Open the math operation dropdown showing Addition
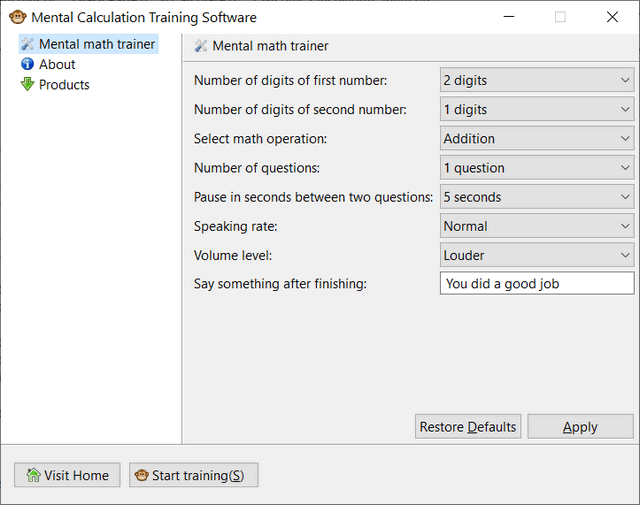The width and height of the screenshot is (640, 505). [537, 138]
